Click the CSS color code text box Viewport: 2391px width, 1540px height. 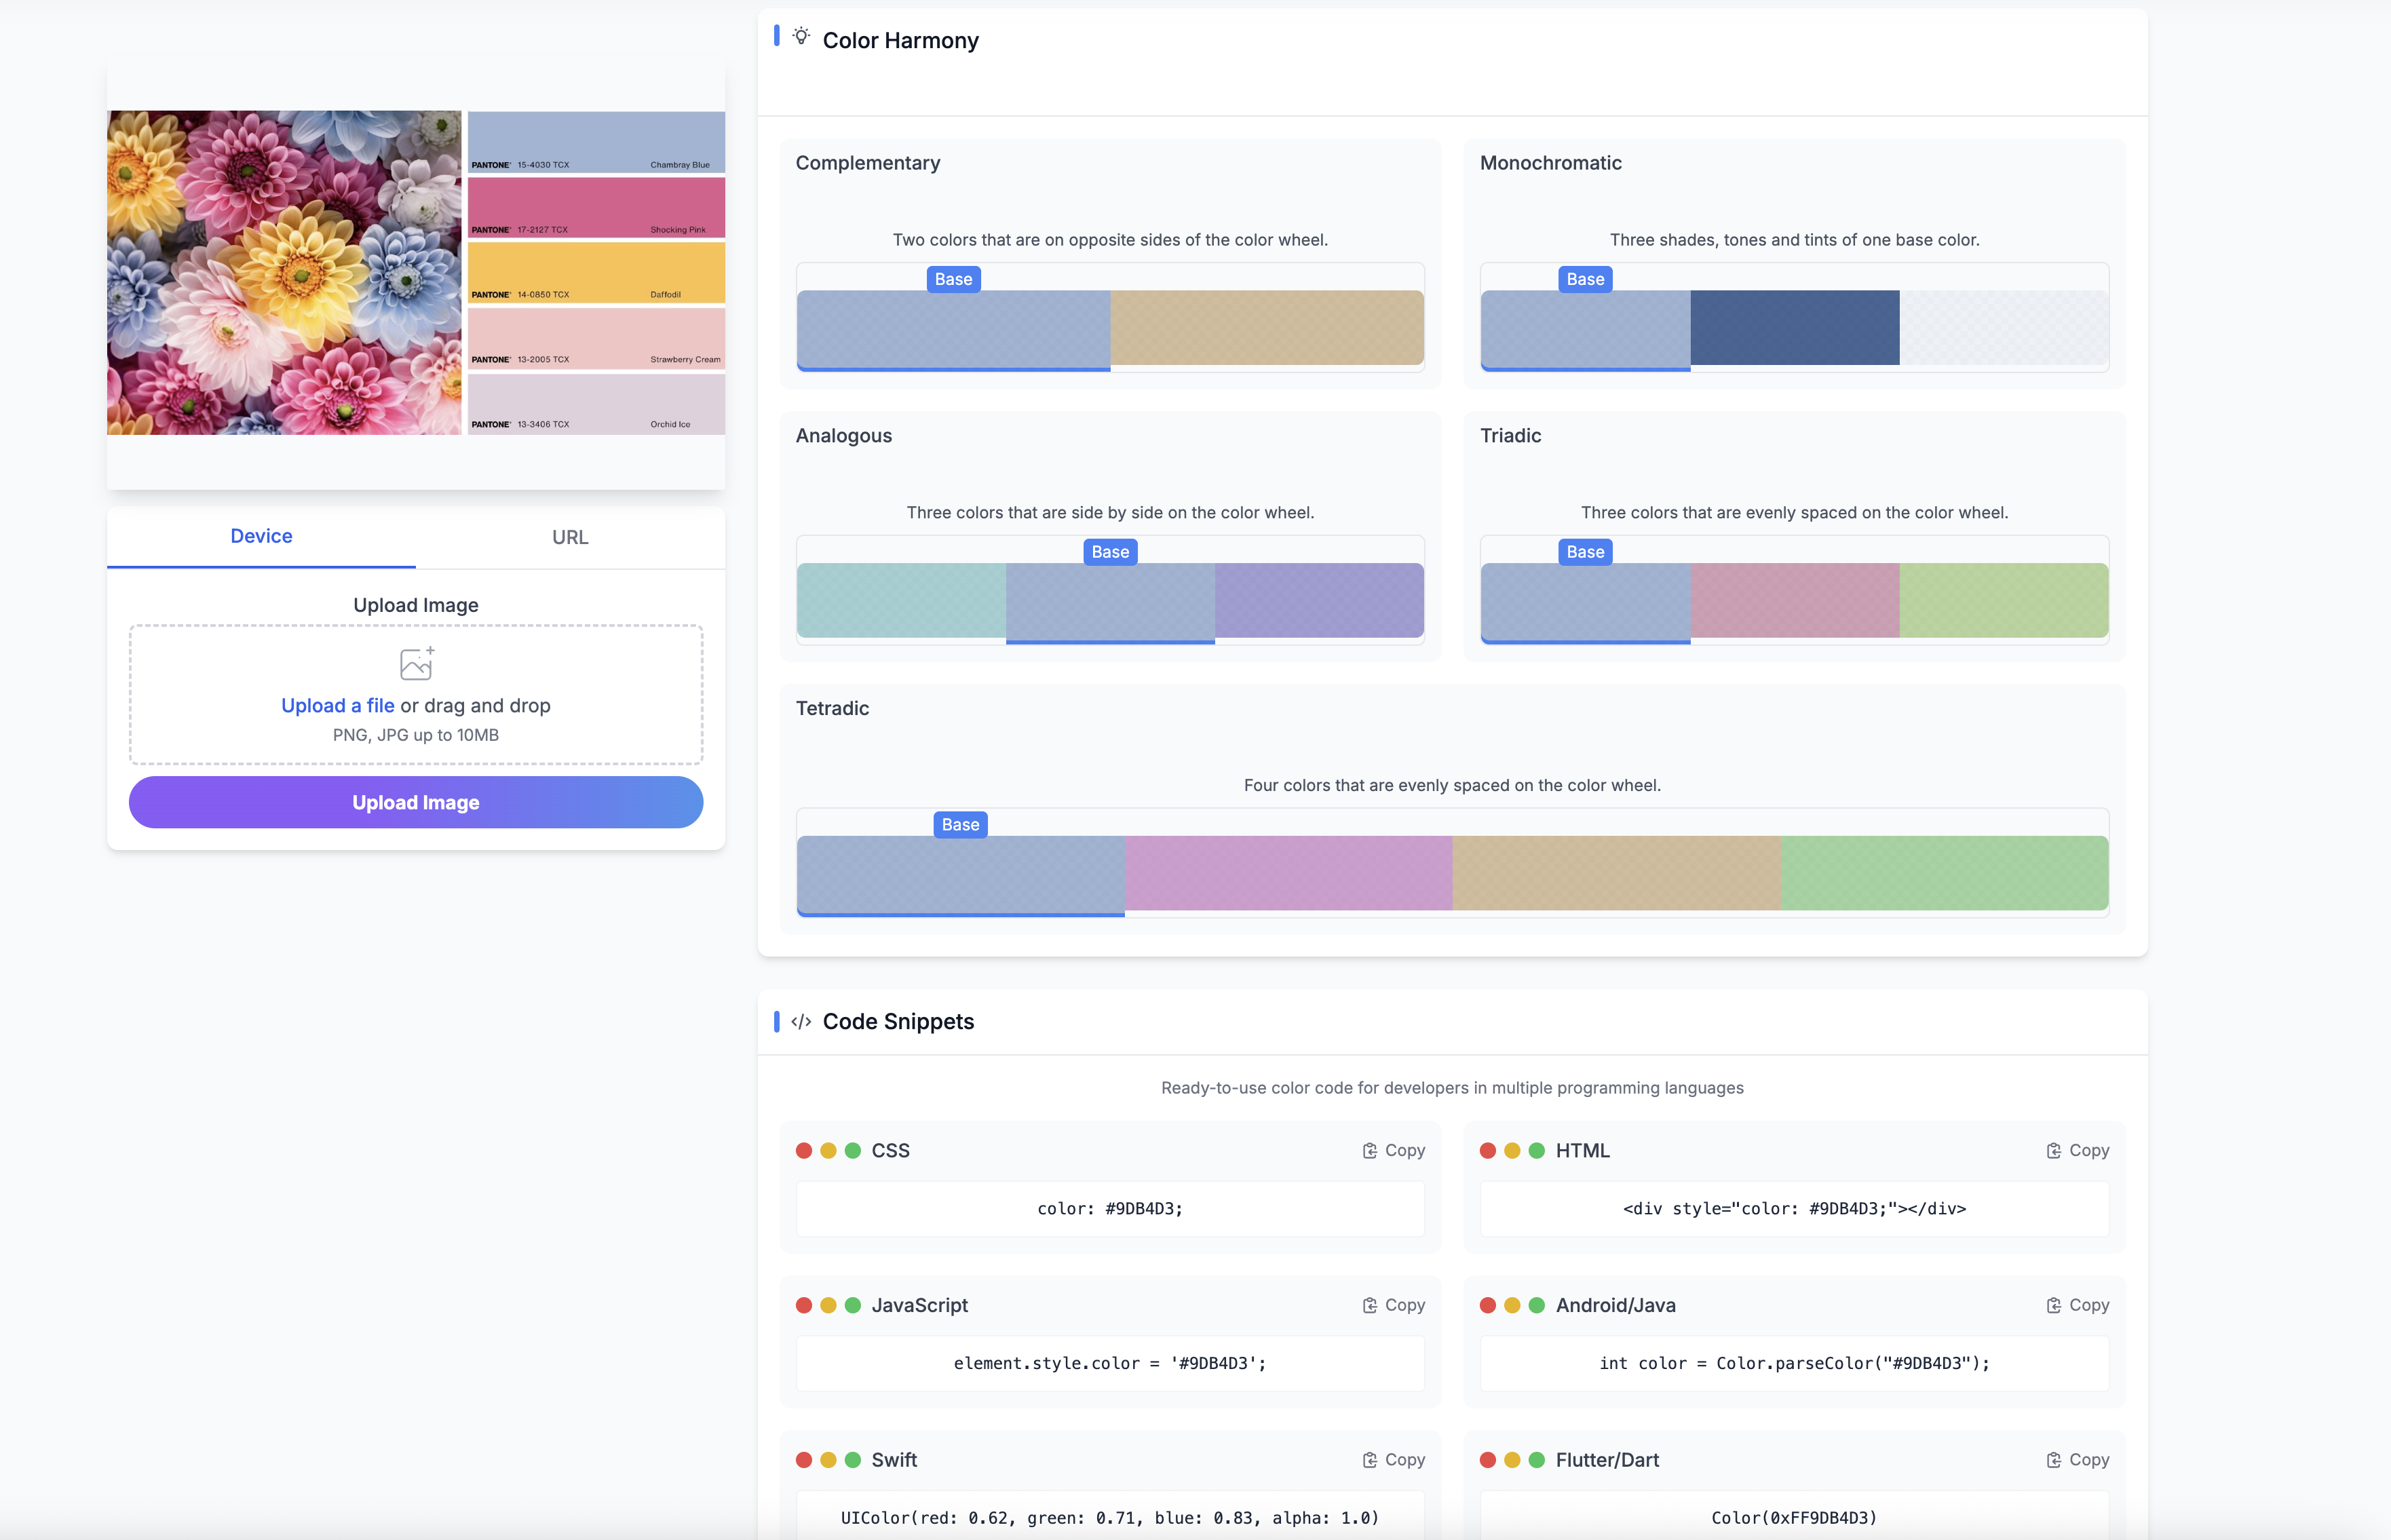click(x=1110, y=1208)
